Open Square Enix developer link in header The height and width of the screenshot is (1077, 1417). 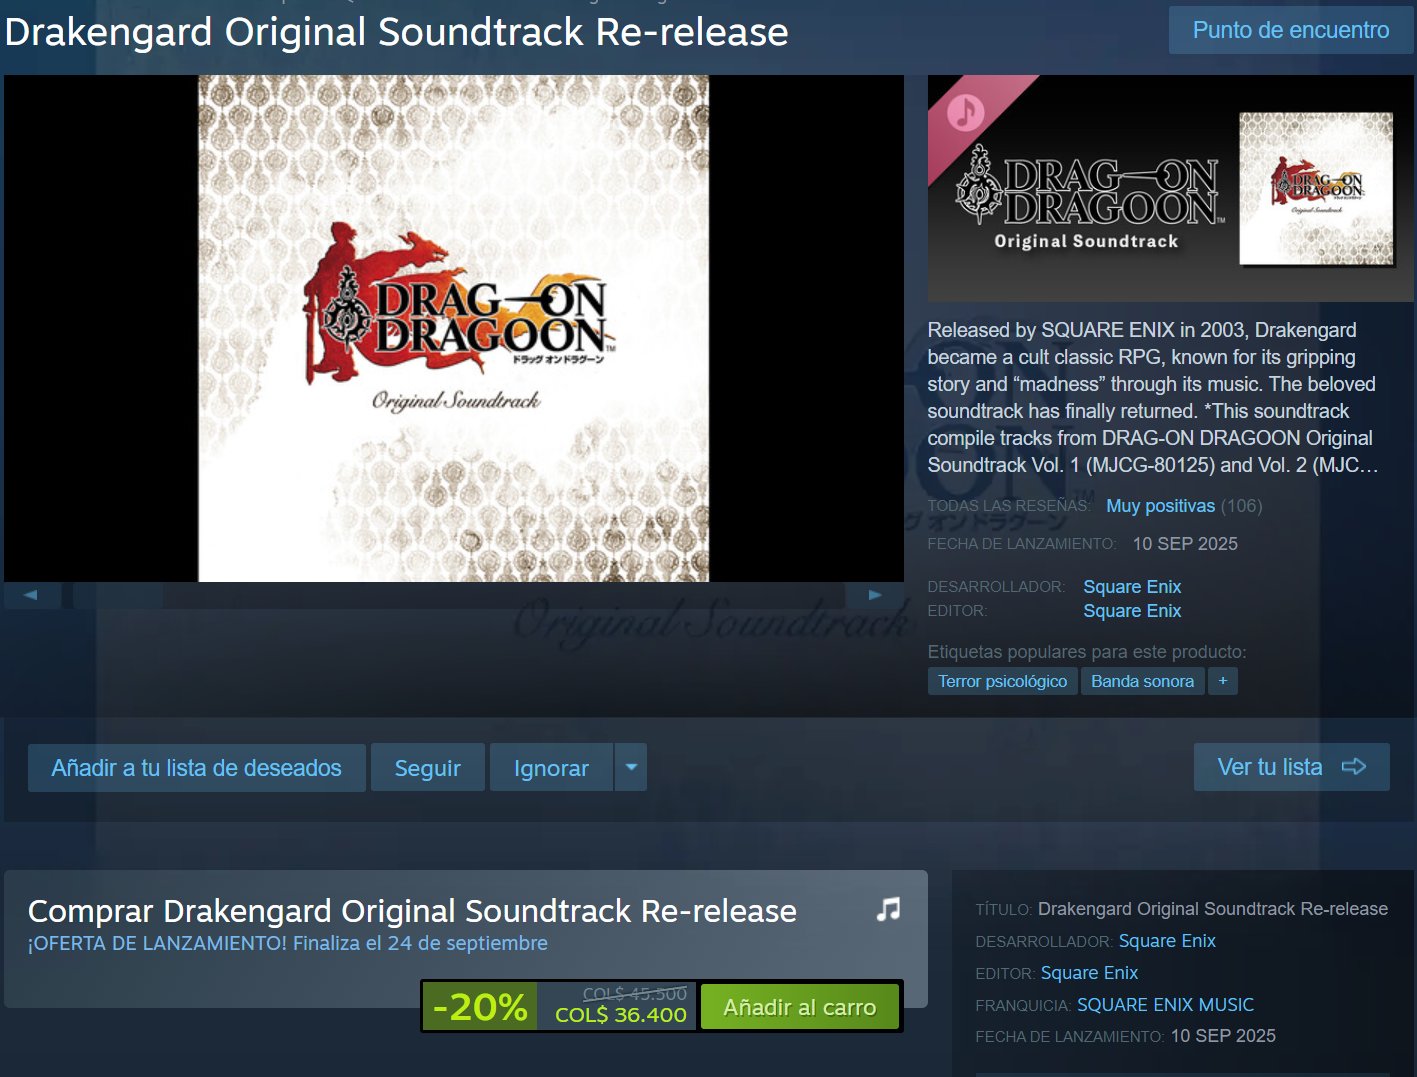[x=1132, y=587]
